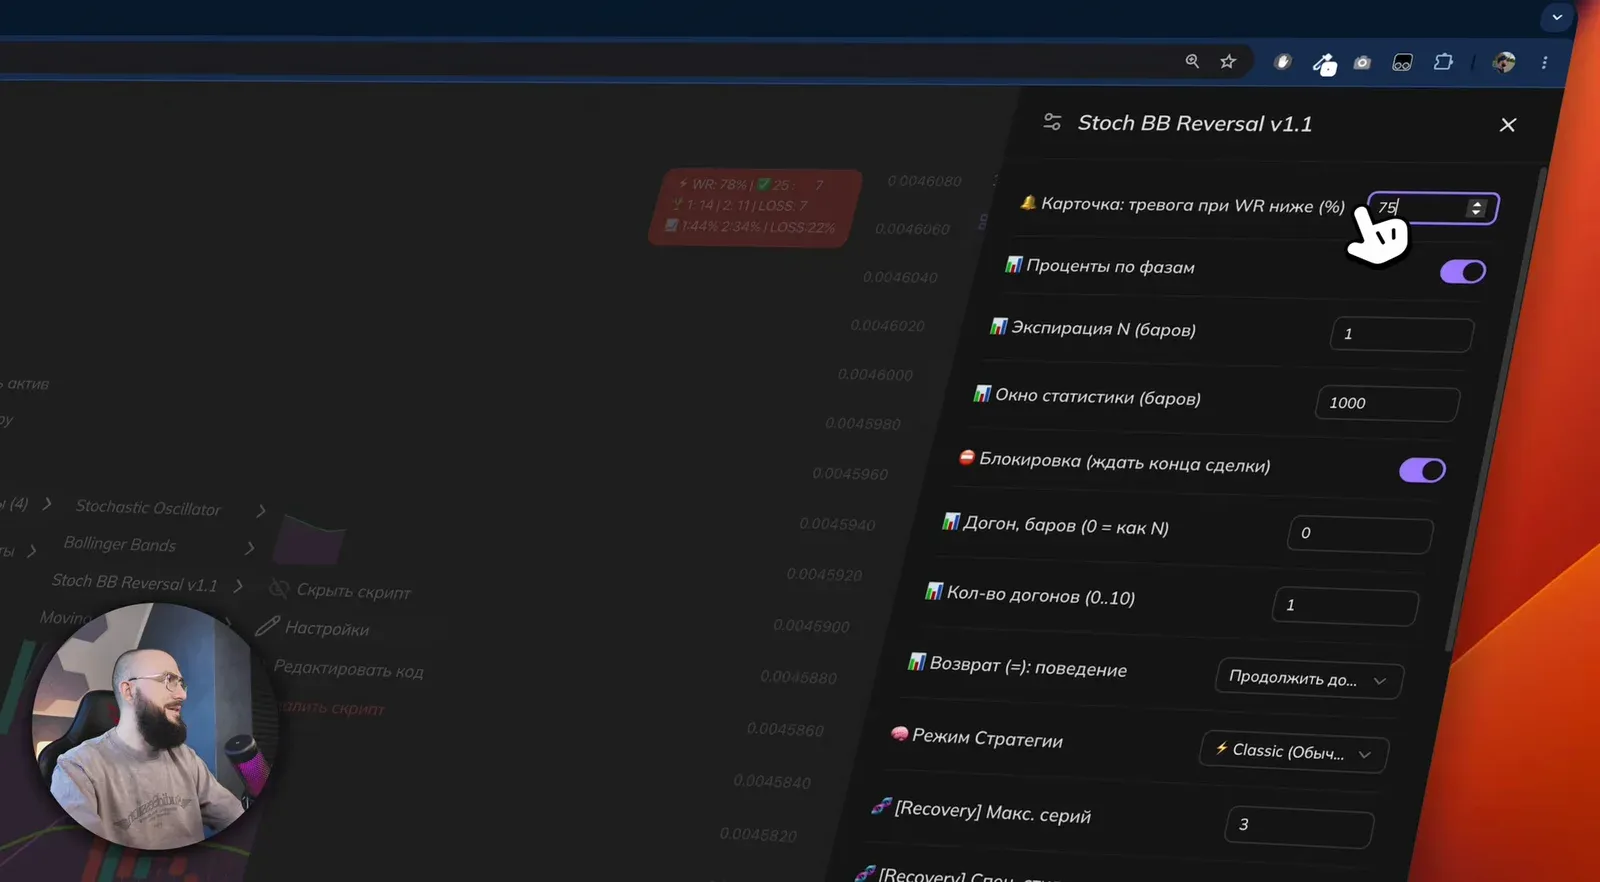This screenshot has height=882, width=1600.
Task: Click the Карточка: тревога при WR ниже label
Action: (x=1192, y=205)
